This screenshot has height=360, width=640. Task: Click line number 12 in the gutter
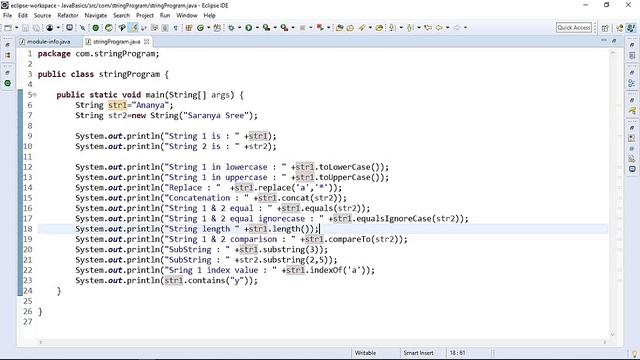tap(27, 167)
